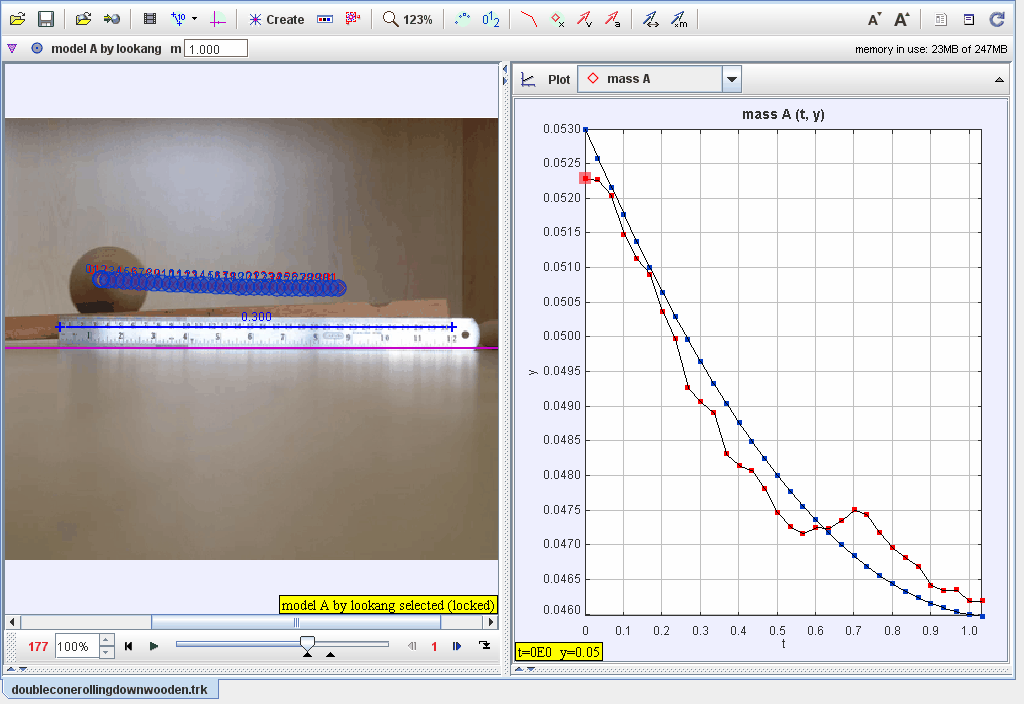The image size is (1024, 704).
Task: Toggle the trails display icon
Action: (462, 19)
